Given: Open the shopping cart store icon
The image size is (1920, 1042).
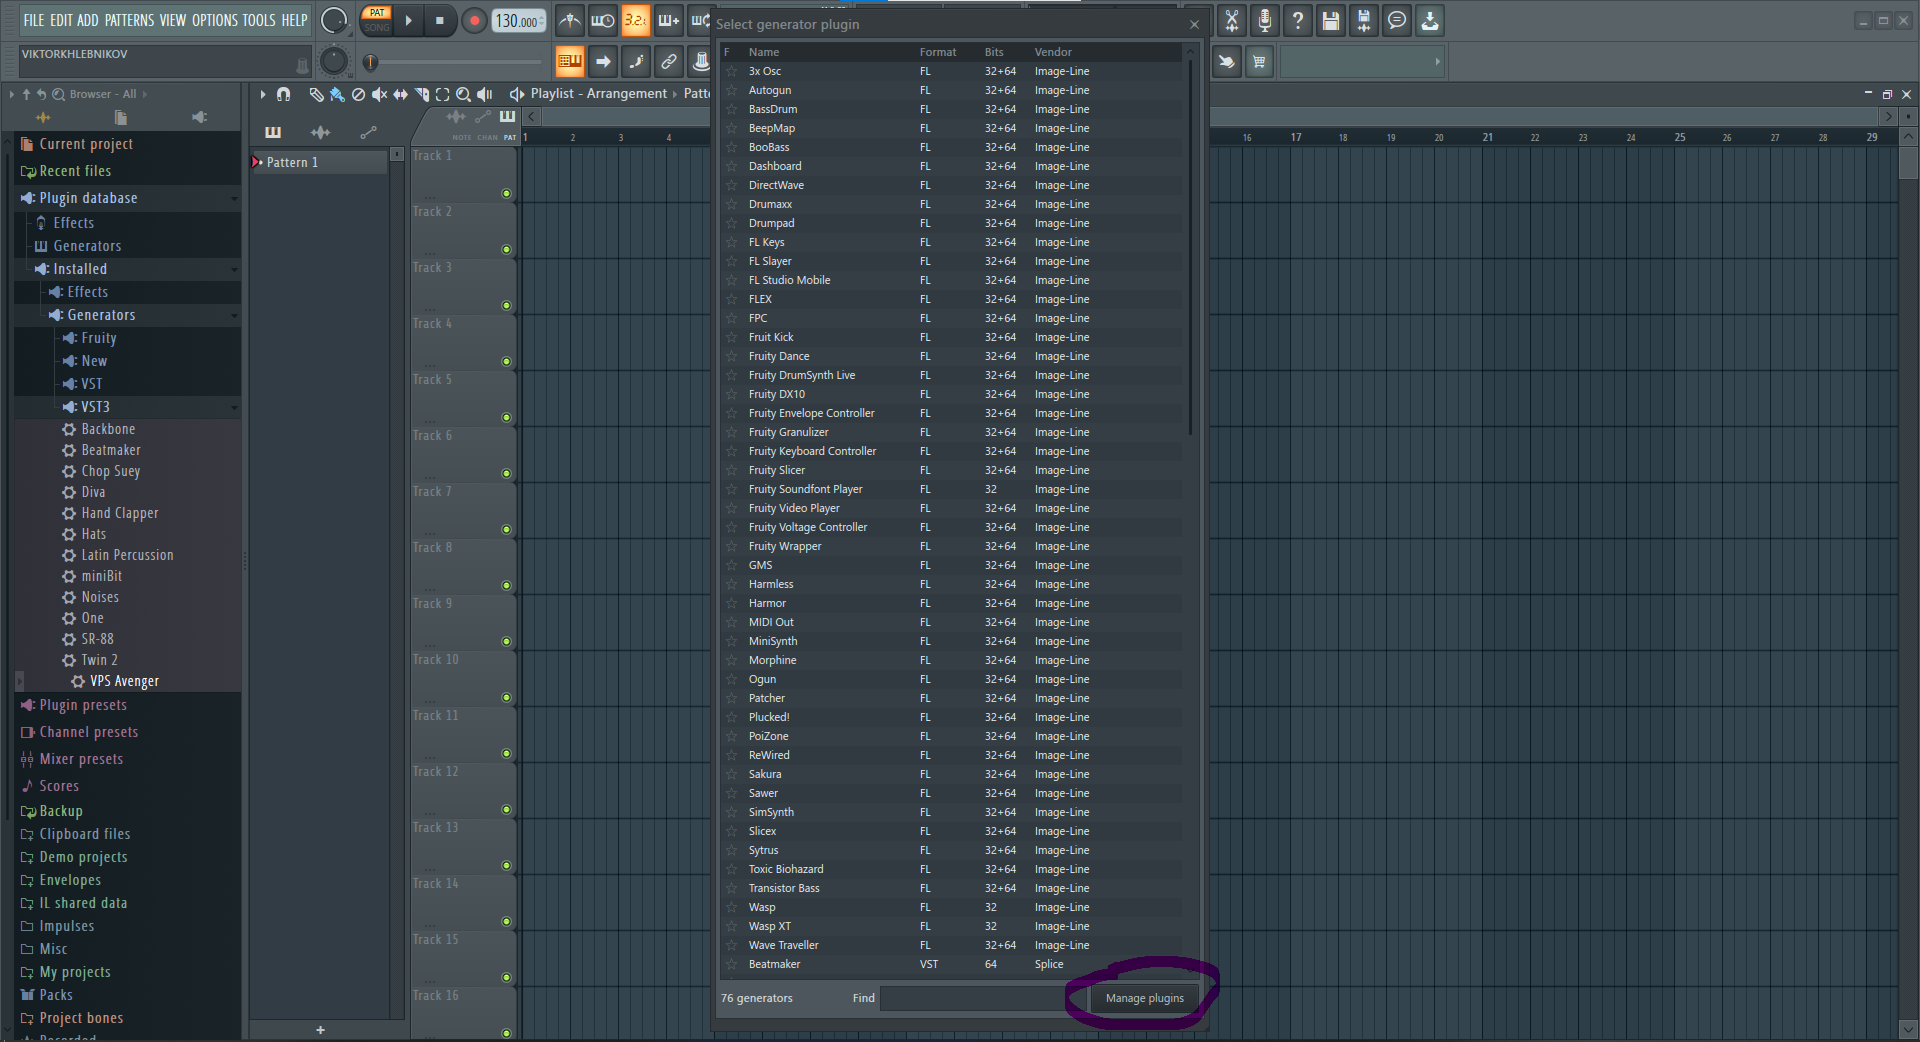Looking at the screenshot, I should (x=1259, y=62).
